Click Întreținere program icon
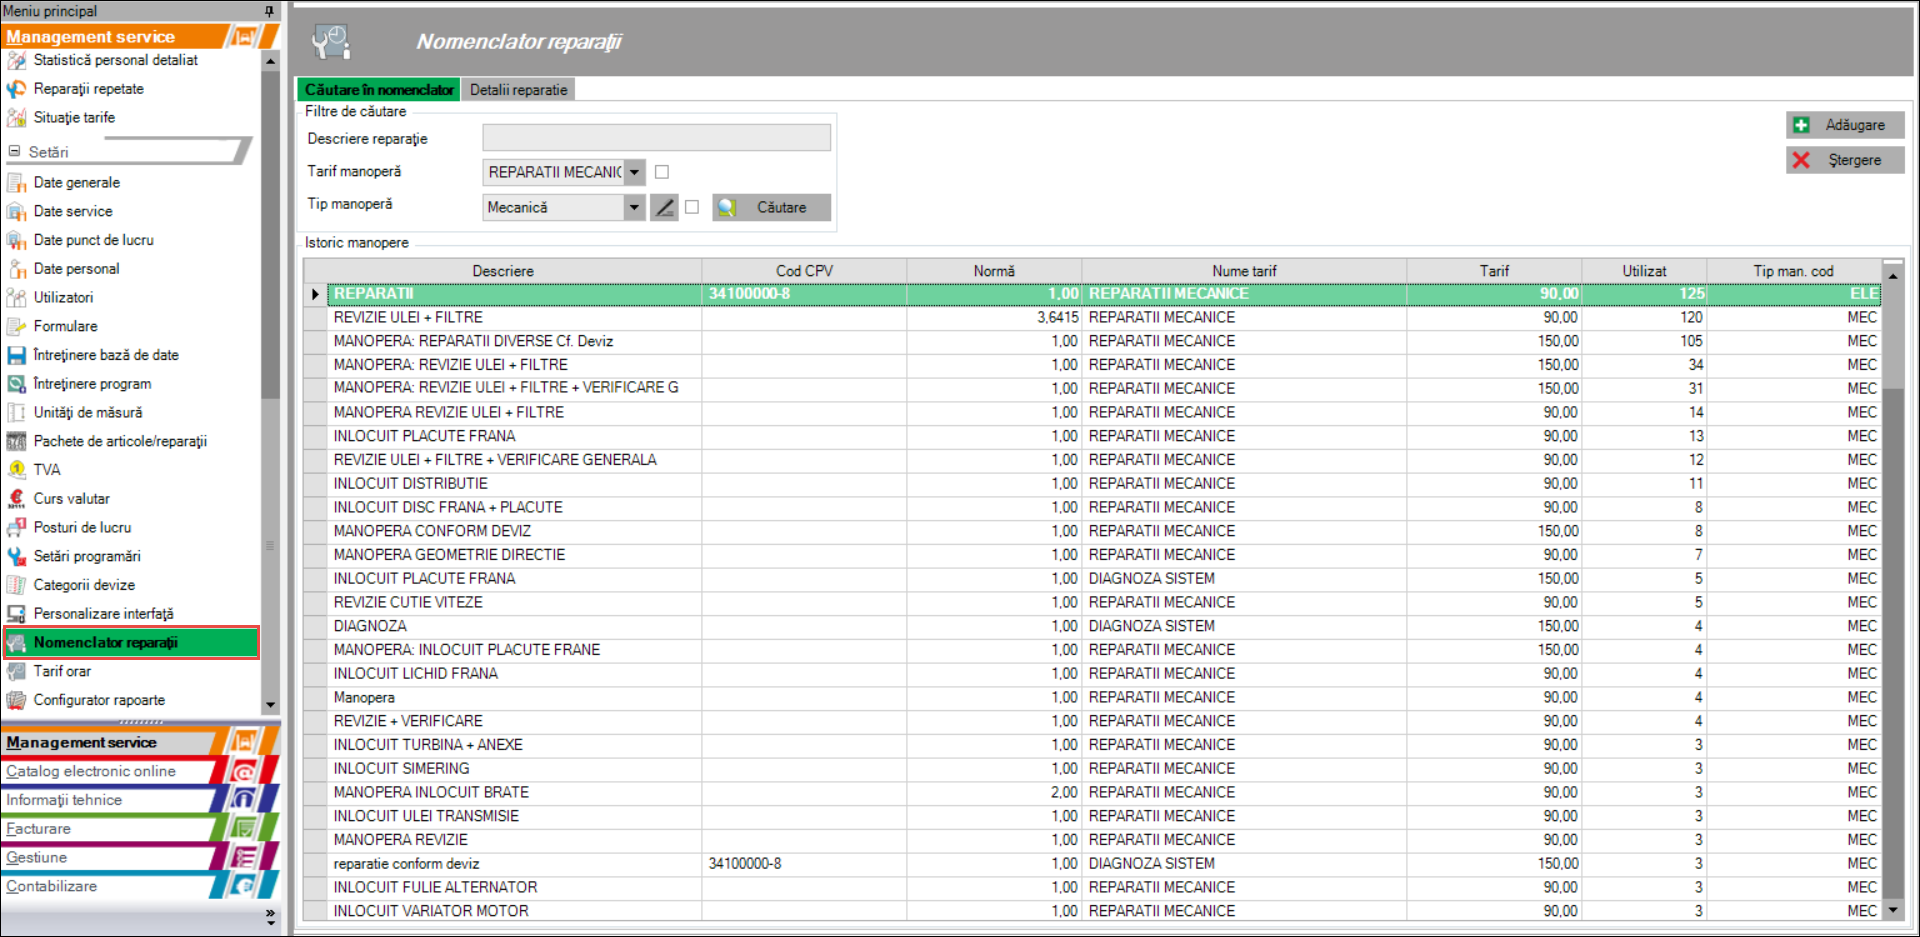 click(16, 384)
